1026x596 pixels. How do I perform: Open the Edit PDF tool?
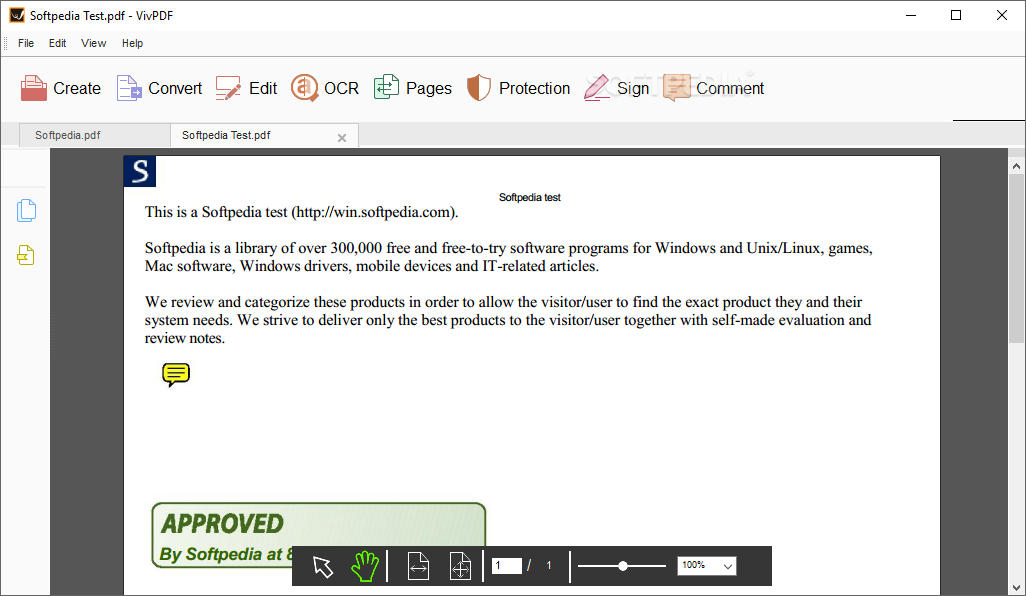[246, 88]
